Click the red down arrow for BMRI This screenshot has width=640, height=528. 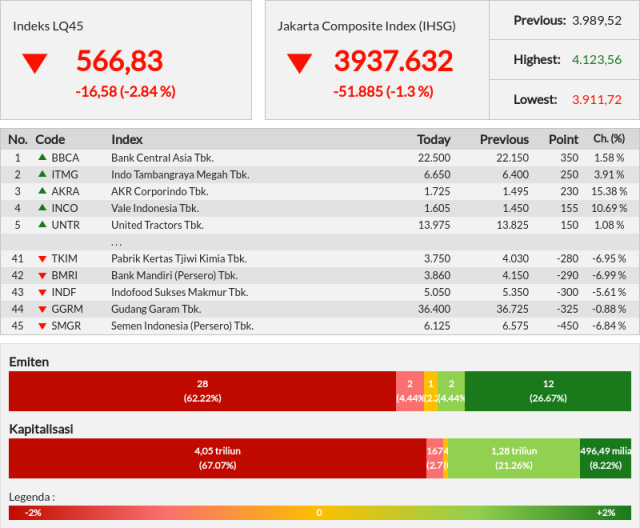pyautogui.click(x=42, y=276)
